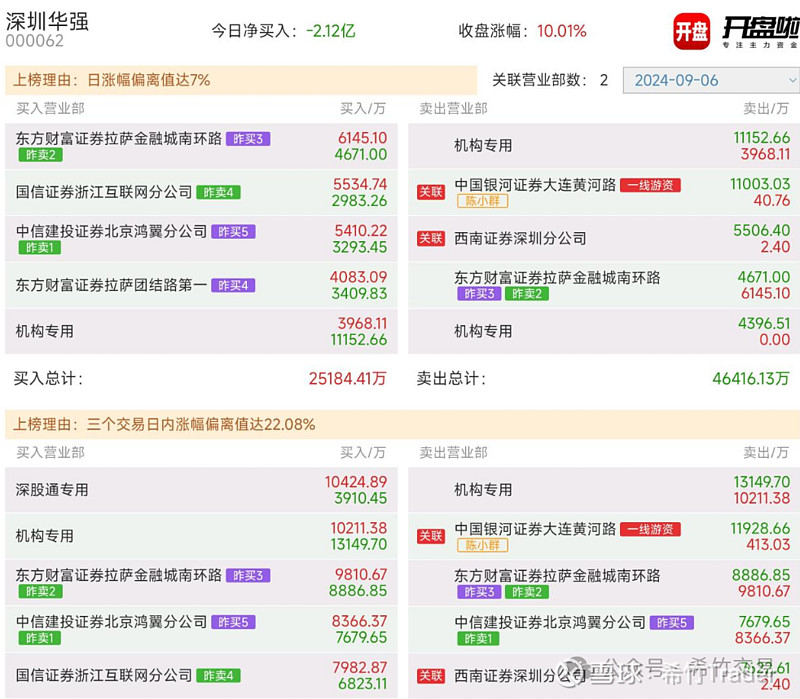Viewport: 800px width, 699px height.
Task: Click 卖出营业部 column header in bottom table
Action: (454, 453)
